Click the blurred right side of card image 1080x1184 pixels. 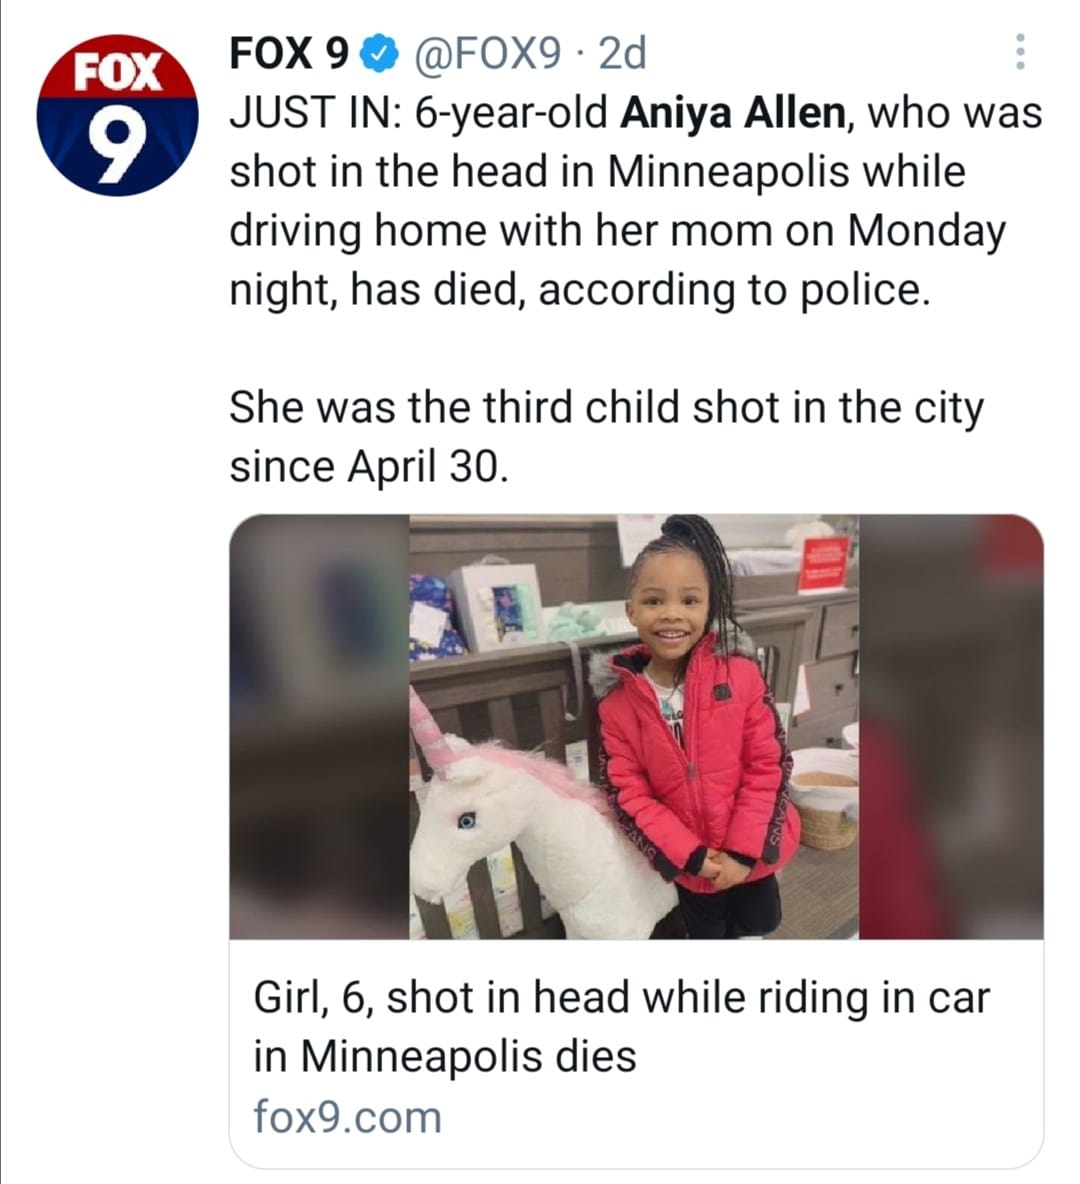click(951, 727)
